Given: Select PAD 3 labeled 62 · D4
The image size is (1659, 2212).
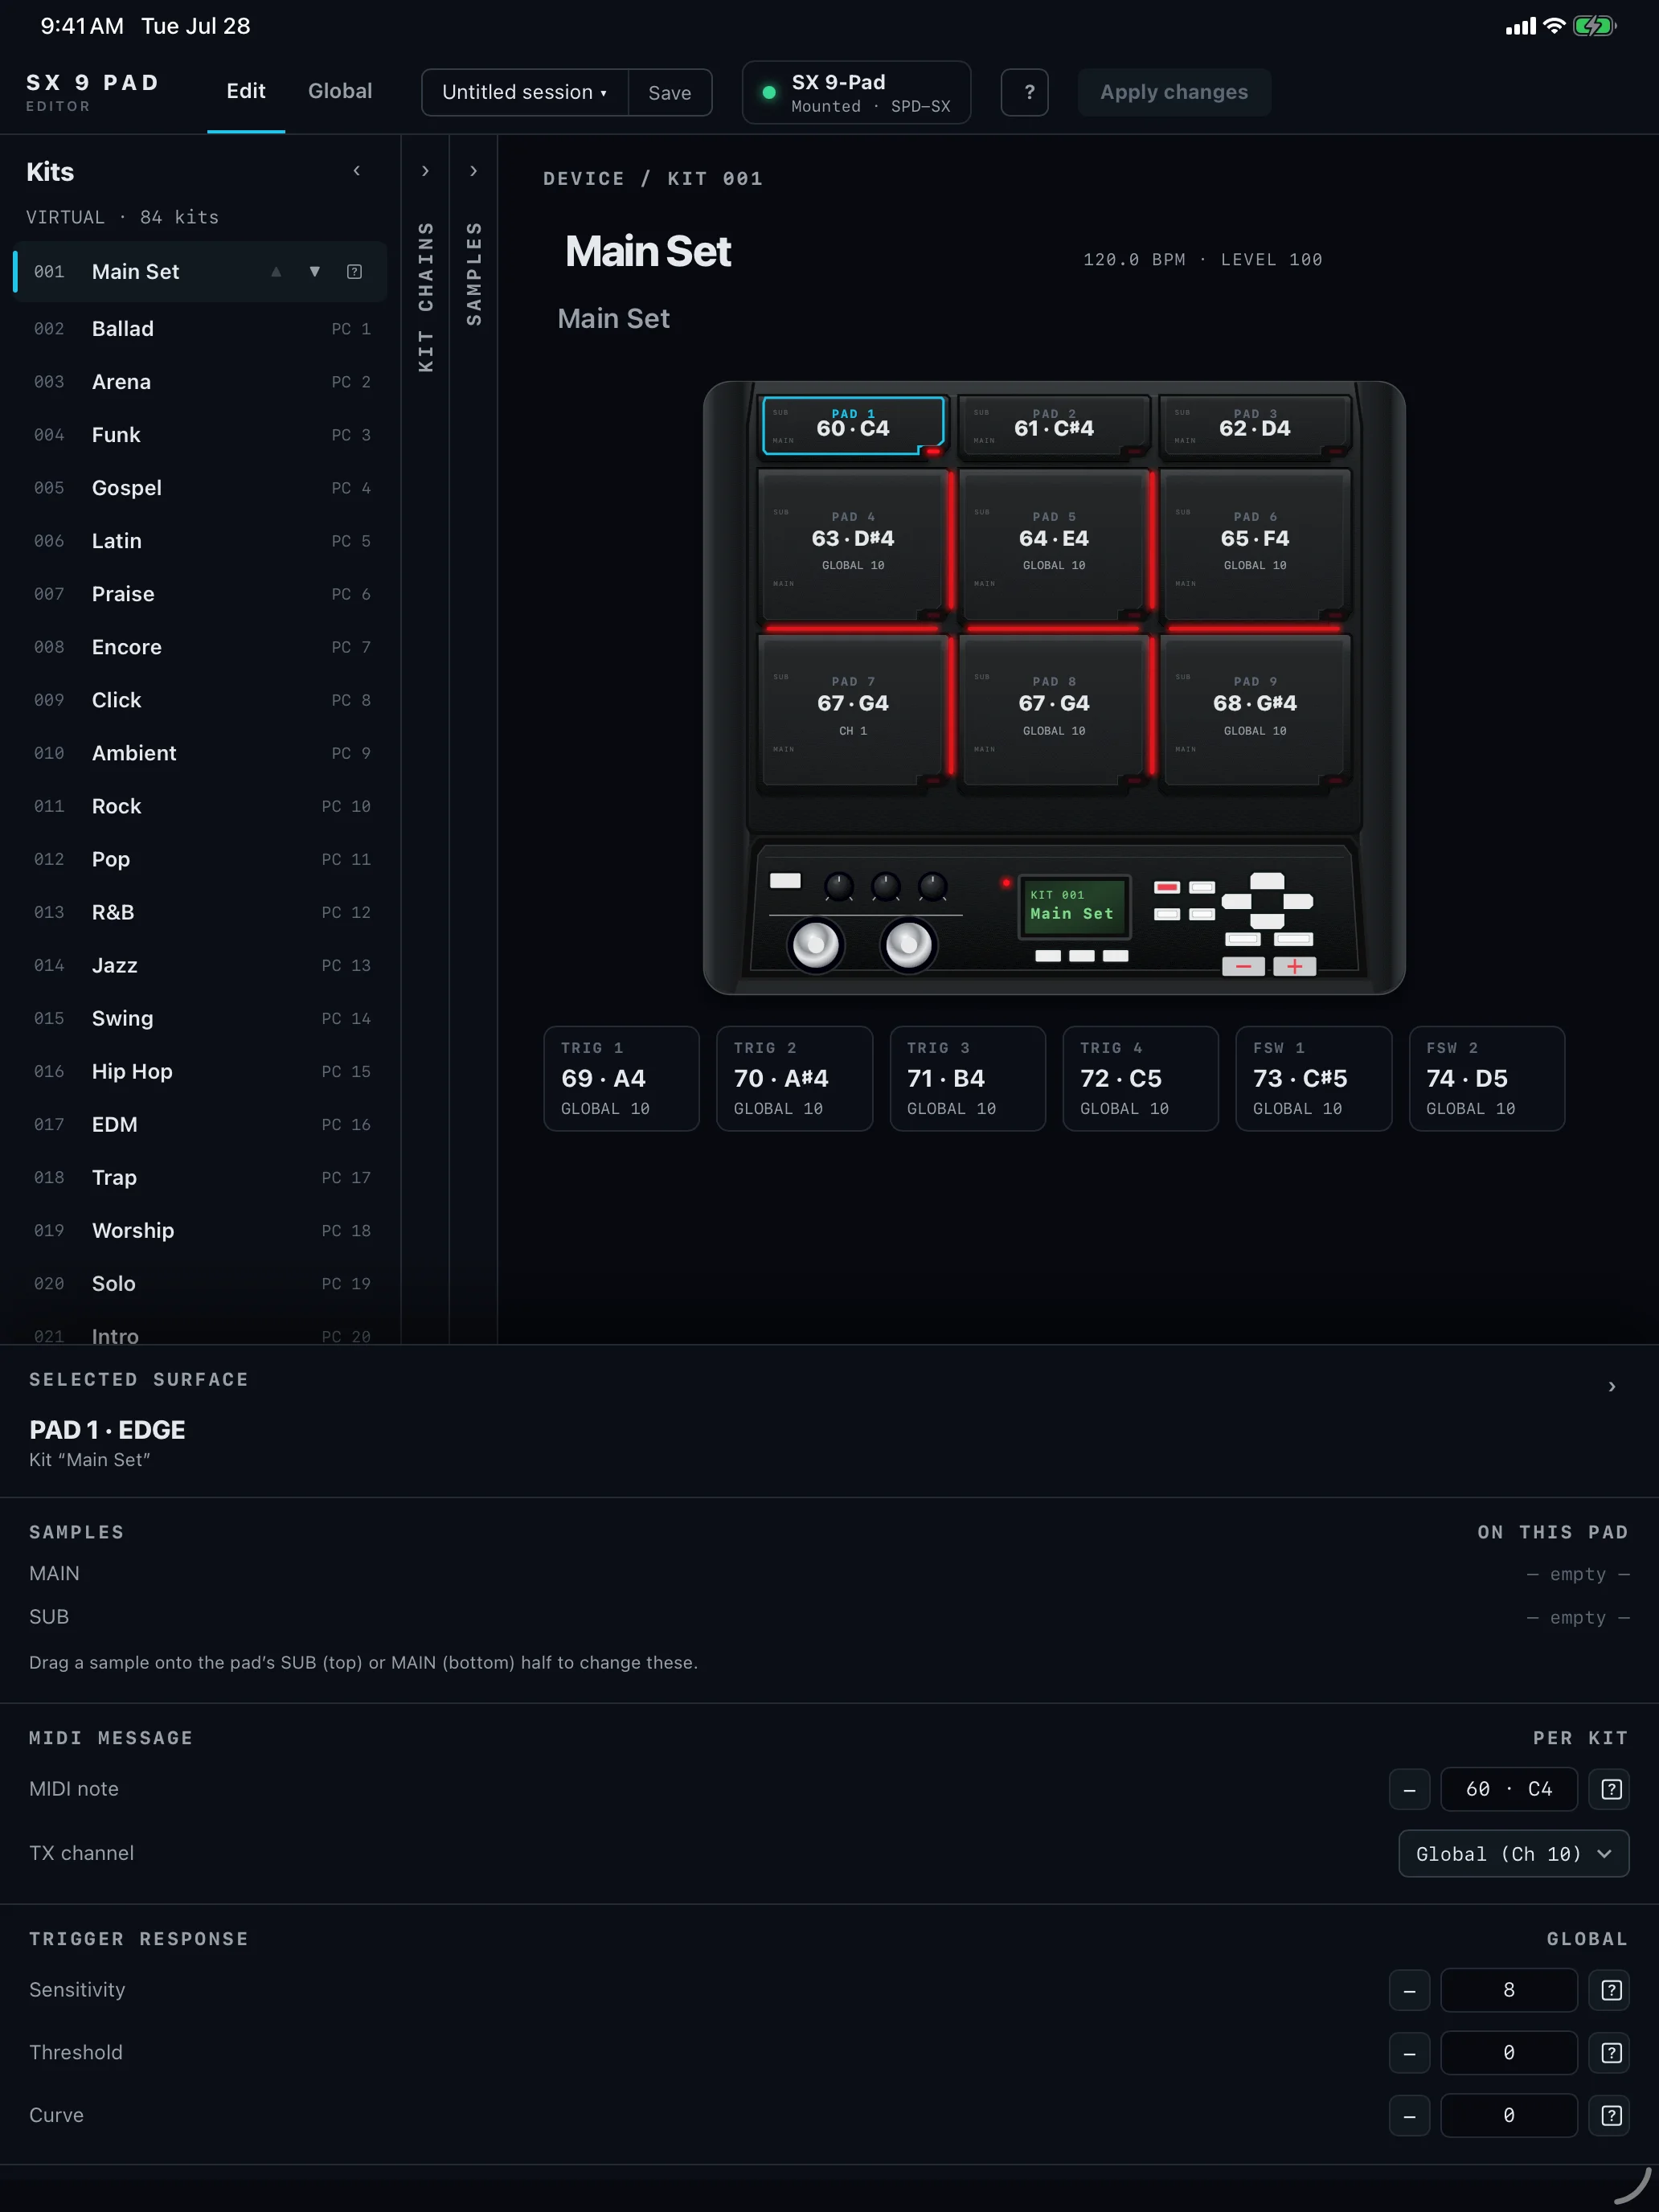Looking at the screenshot, I should [x=1254, y=425].
